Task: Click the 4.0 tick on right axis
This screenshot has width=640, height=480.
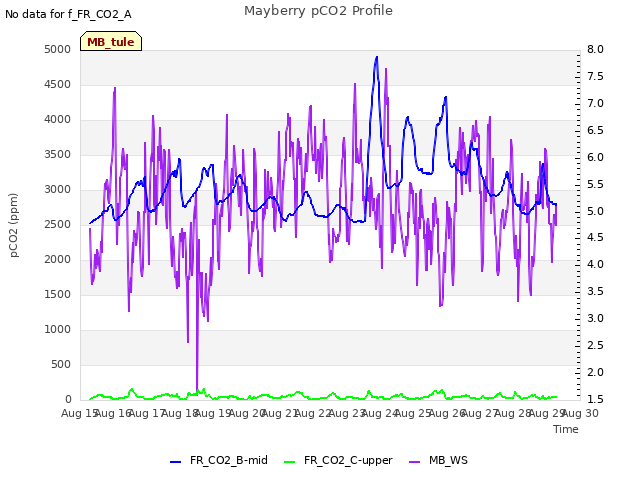Action: click(x=595, y=264)
